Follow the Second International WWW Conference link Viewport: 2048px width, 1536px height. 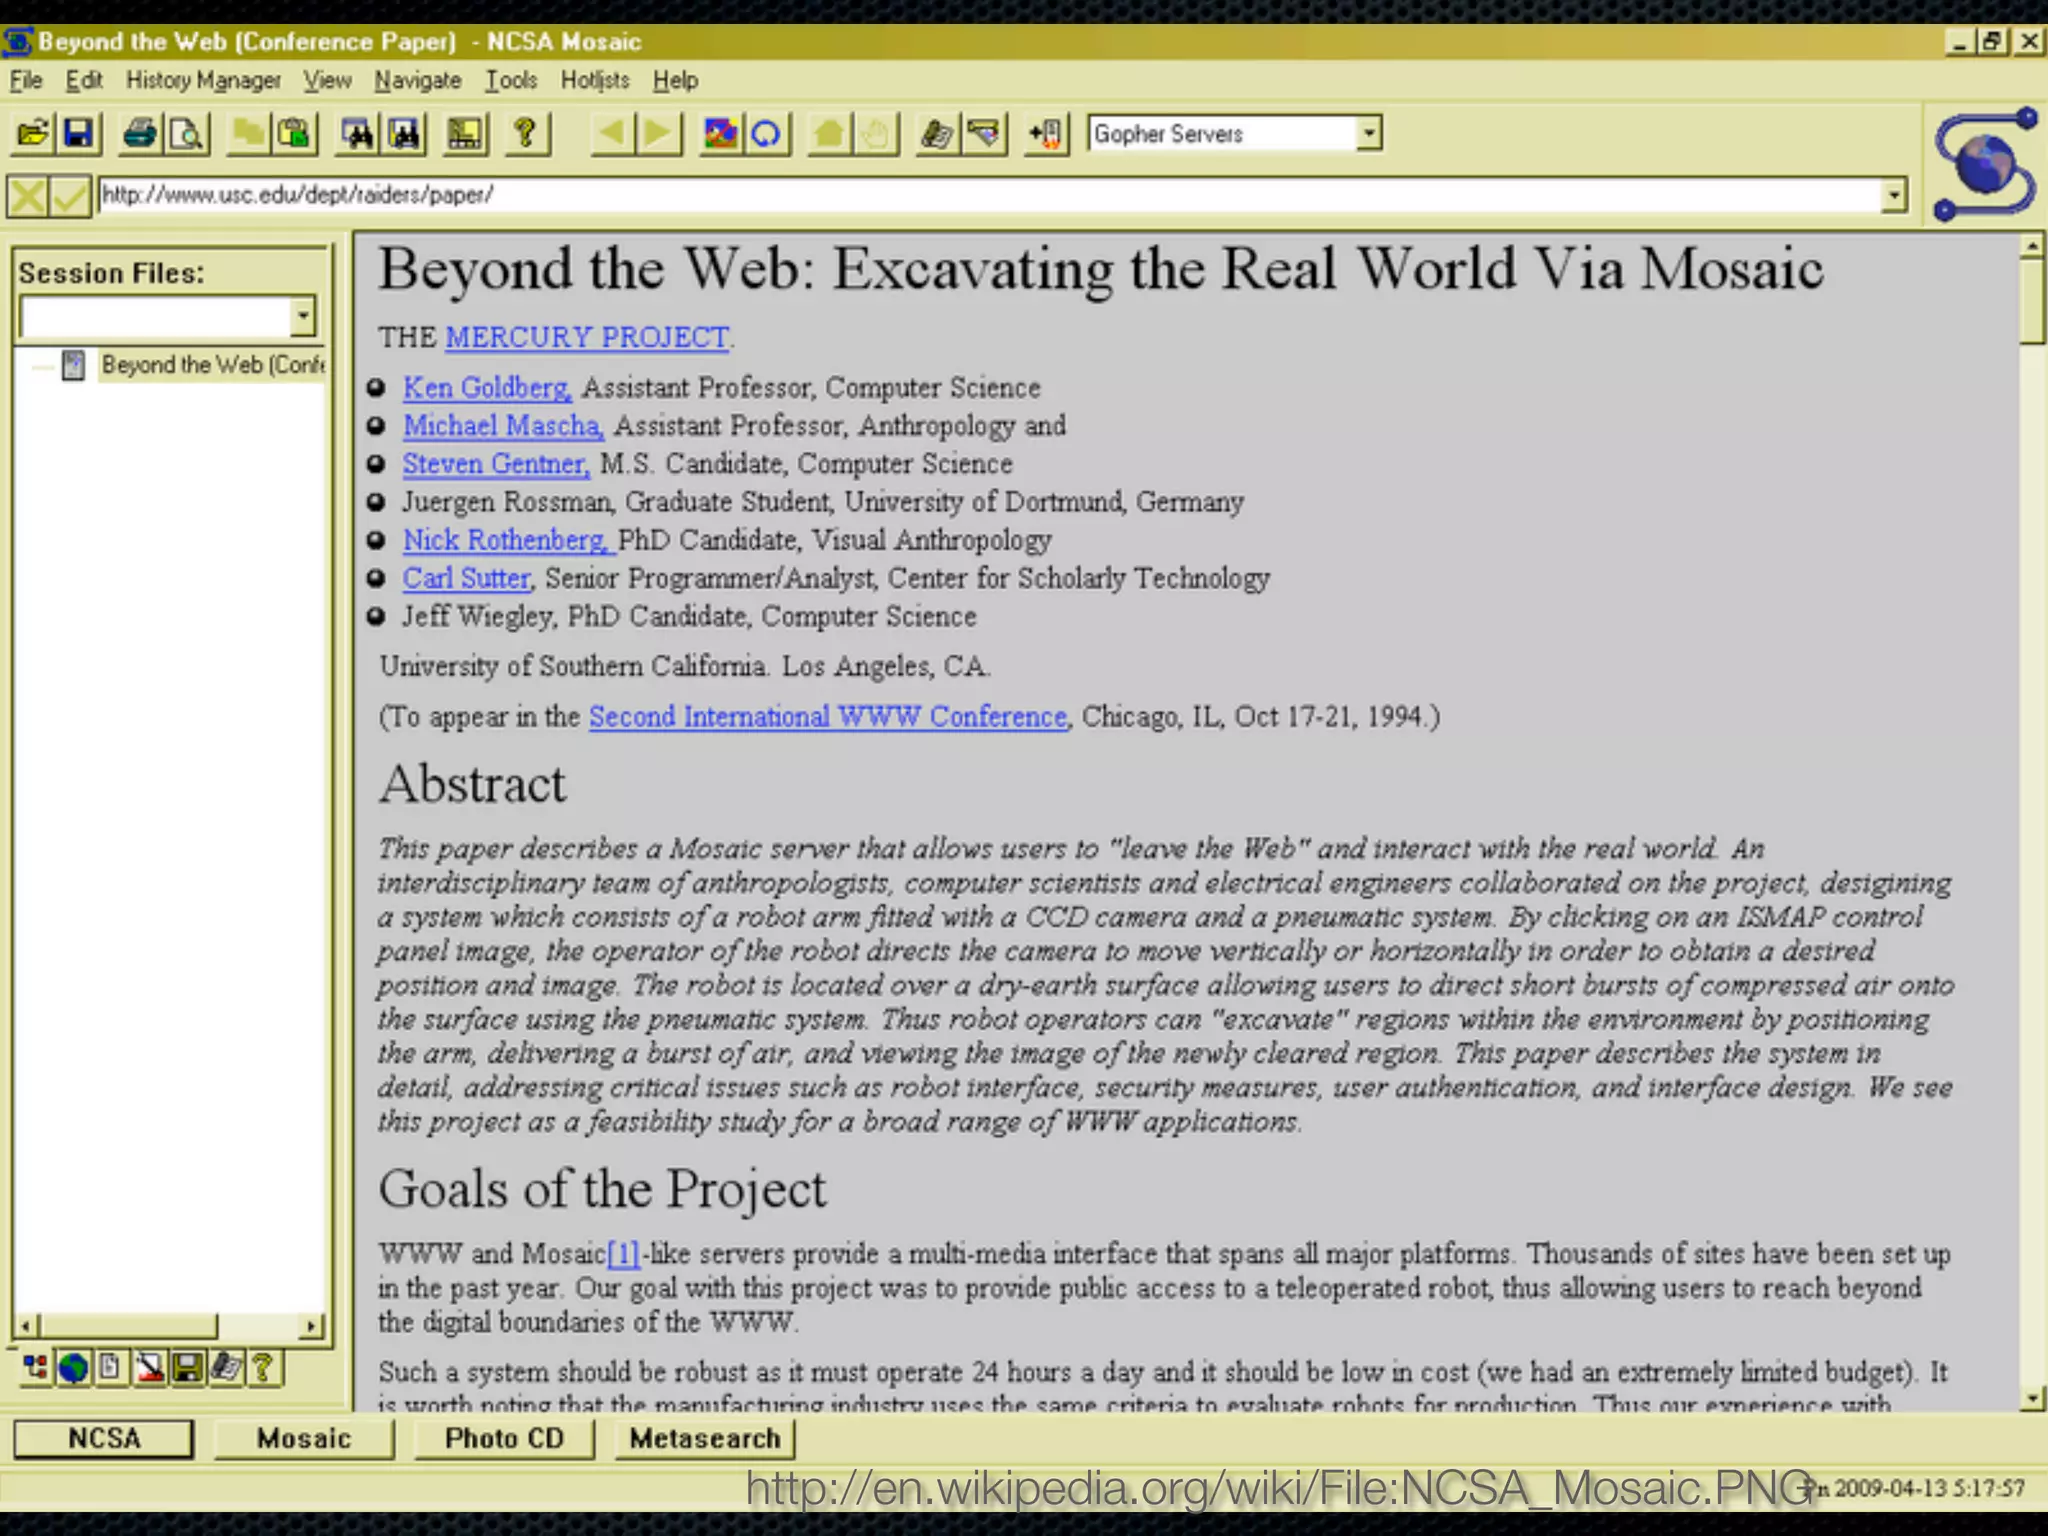[x=828, y=717]
